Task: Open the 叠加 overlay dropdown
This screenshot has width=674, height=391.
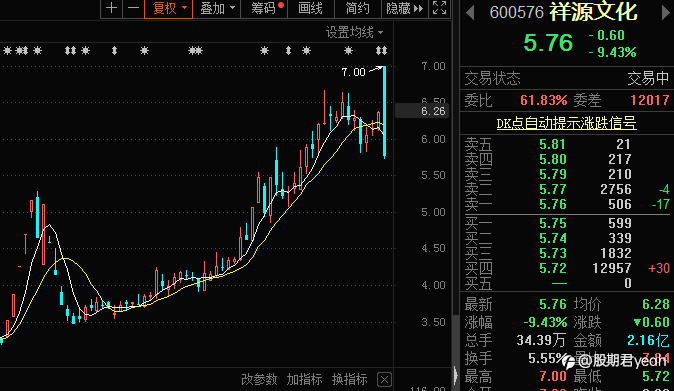Action: pos(217,8)
